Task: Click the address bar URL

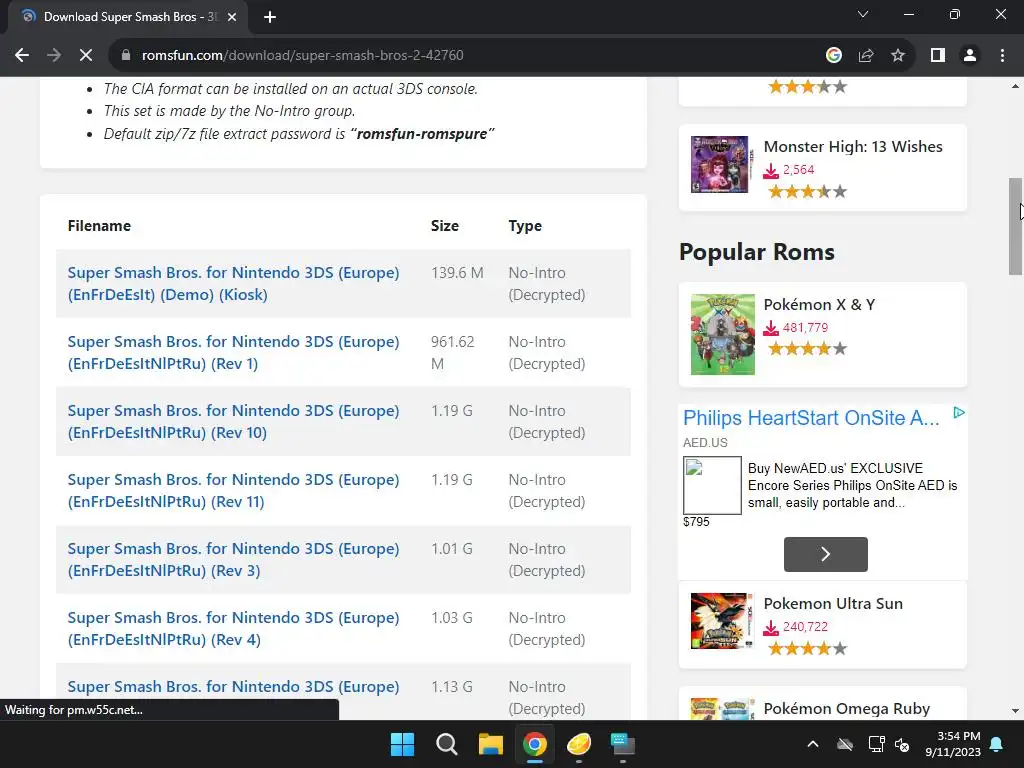Action: tap(302, 56)
